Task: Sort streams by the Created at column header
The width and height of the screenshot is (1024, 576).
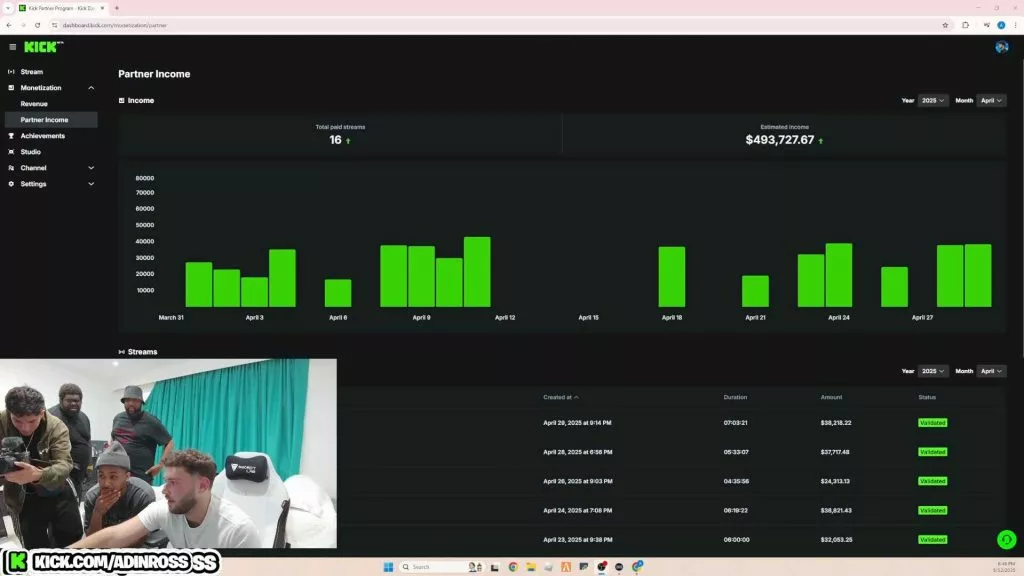Action: click(x=560, y=397)
